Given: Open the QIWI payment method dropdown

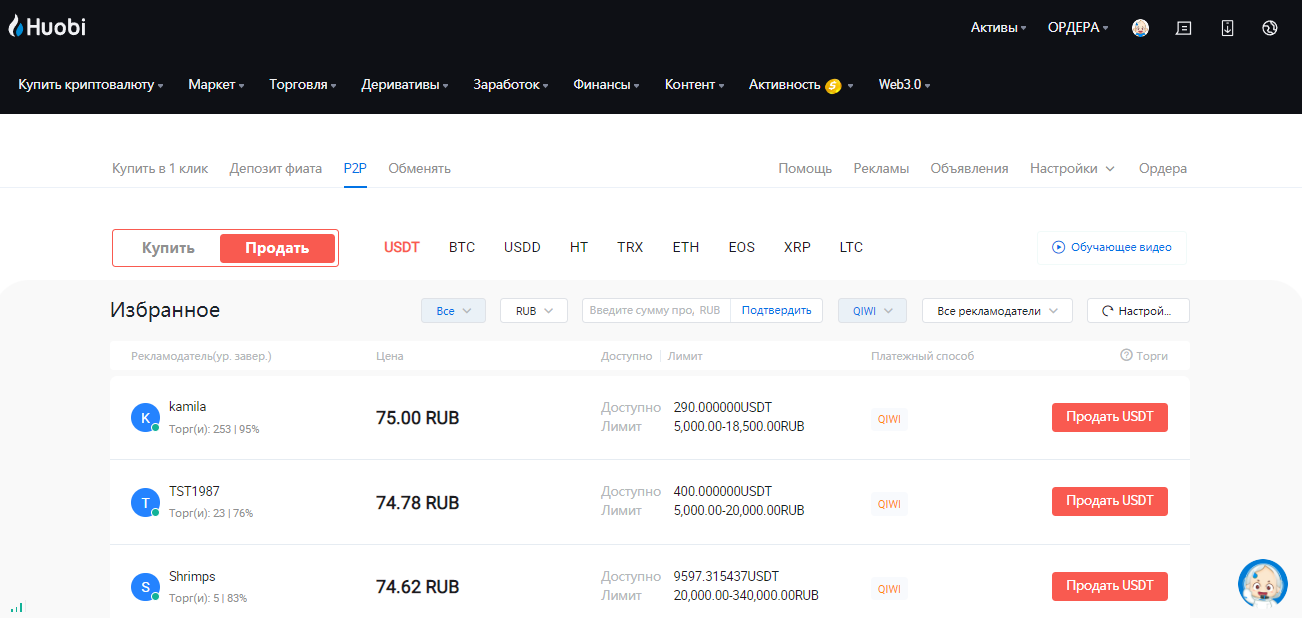Looking at the screenshot, I should (872, 311).
